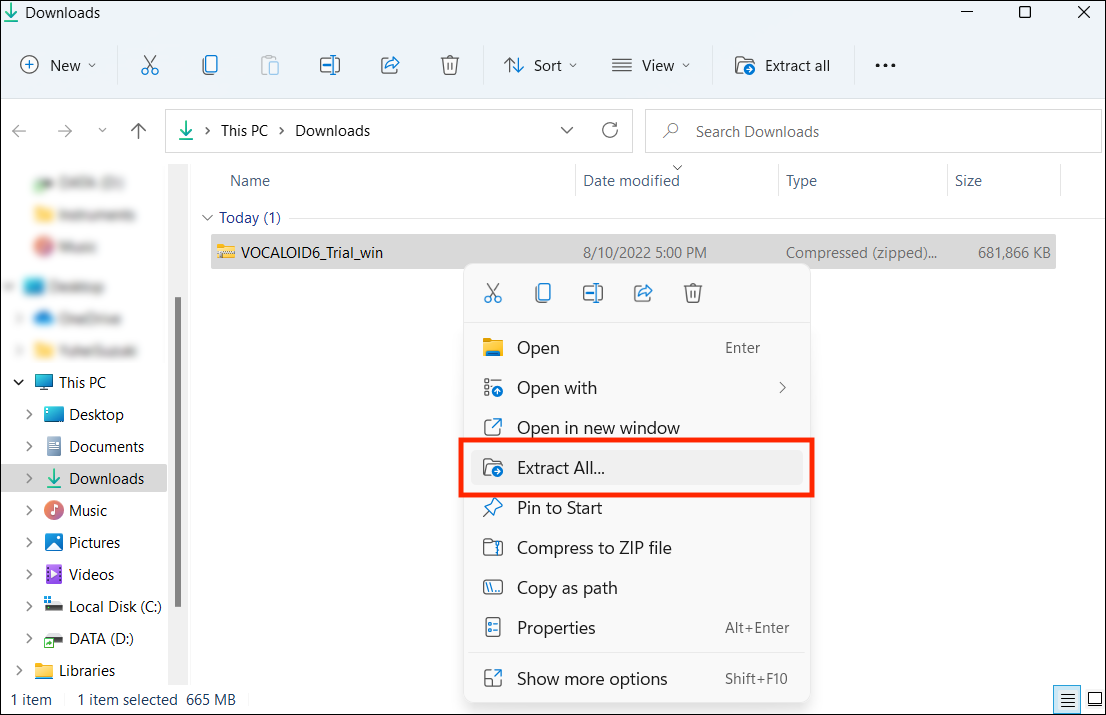Click the Copy icon in the context menu
The width and height of the screenshot is (1106, 715).
(x=543, y=293)
